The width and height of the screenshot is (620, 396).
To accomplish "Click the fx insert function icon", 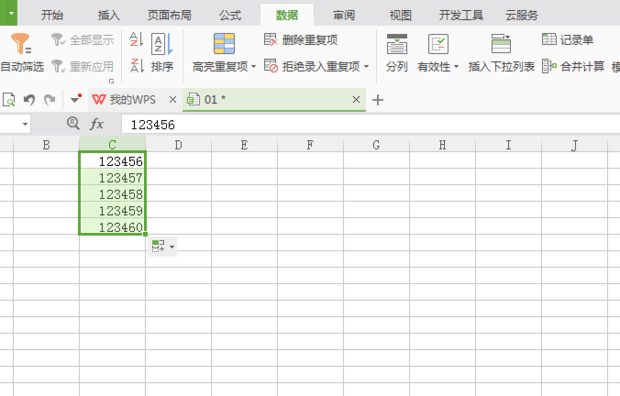I will (x=96, y=124).
